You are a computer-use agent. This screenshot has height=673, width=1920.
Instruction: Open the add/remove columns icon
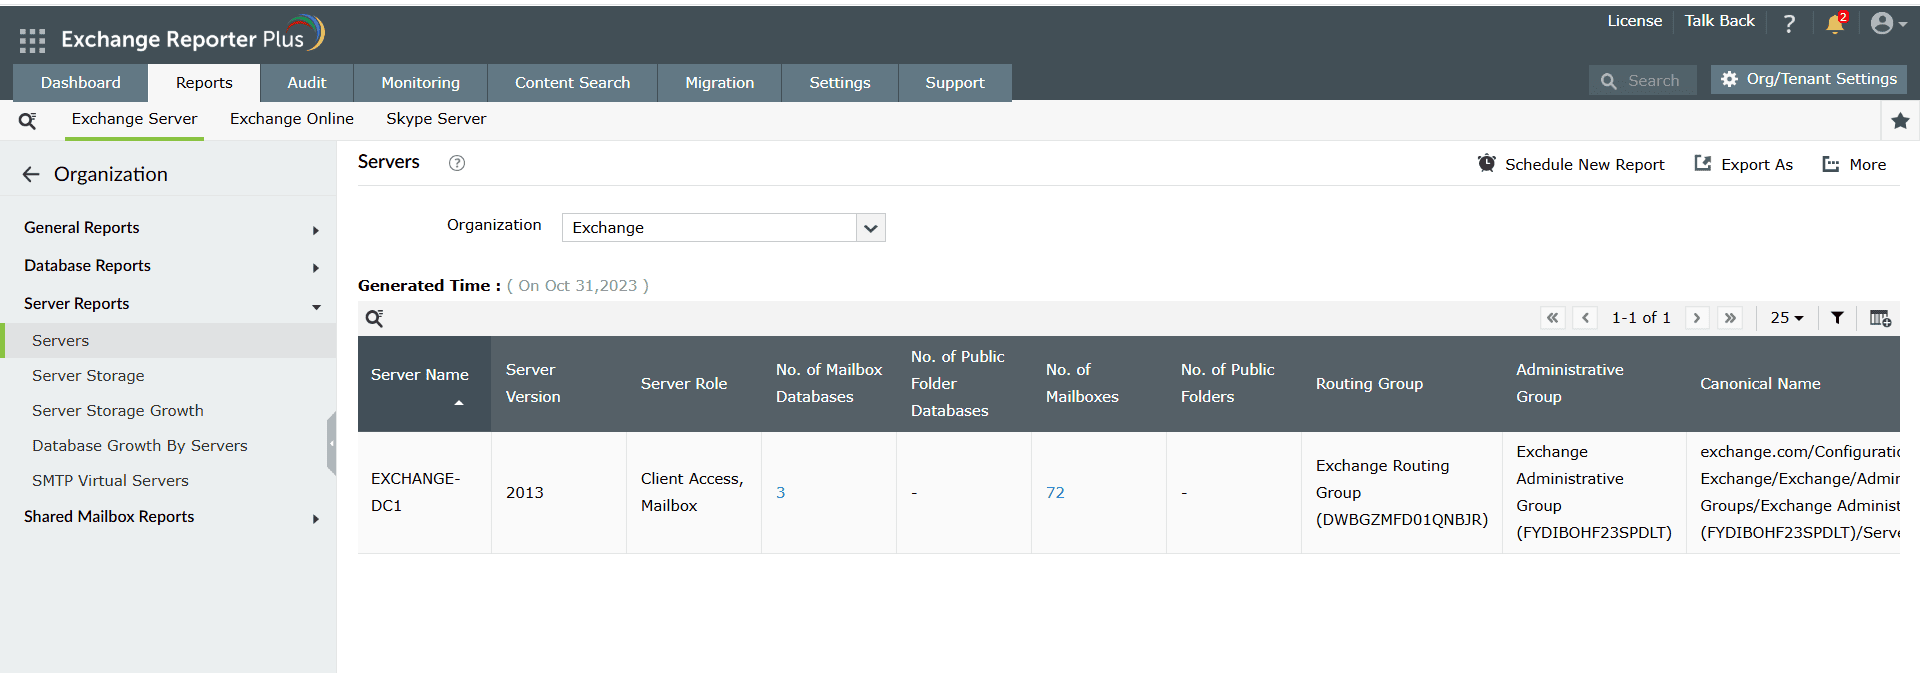[x=1879, y=318]
